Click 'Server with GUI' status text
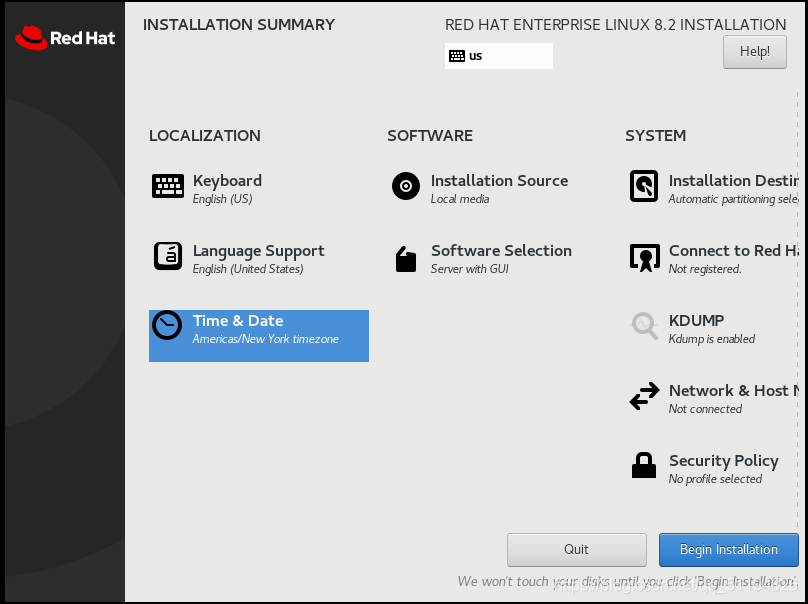 click(x=469, y=269)
